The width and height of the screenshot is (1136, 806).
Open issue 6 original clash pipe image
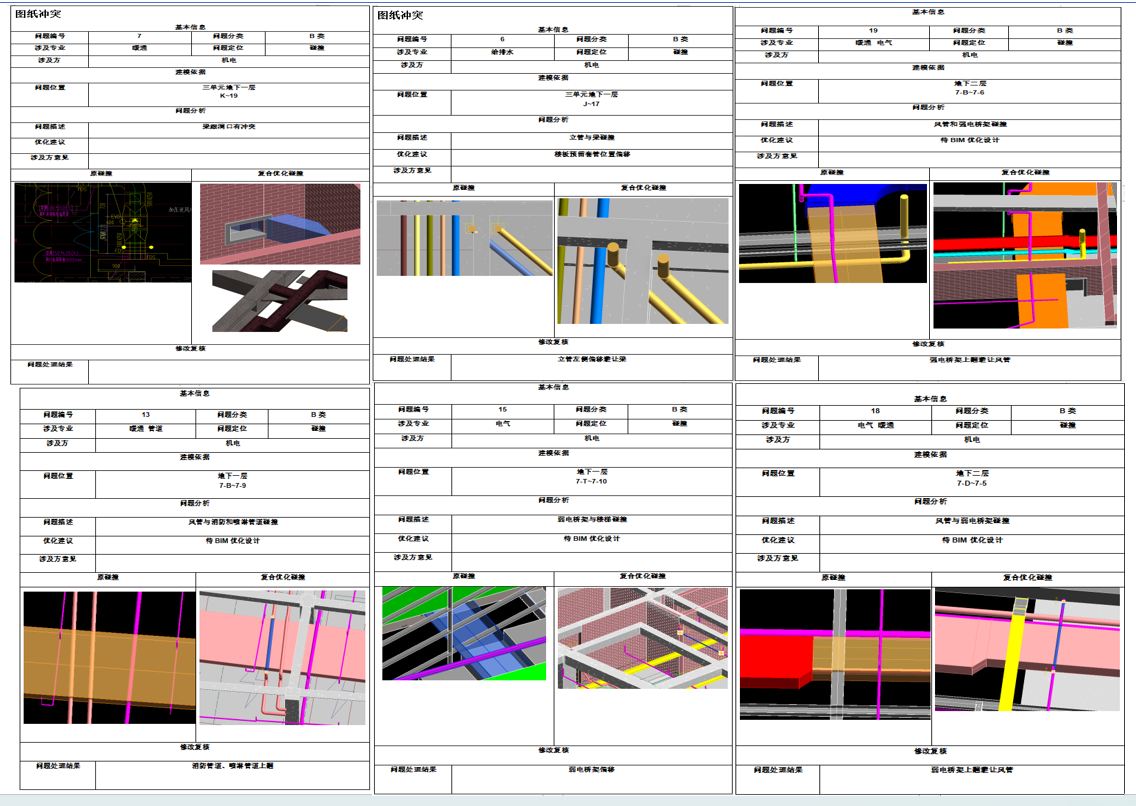pyautogui.click(x=464, y=238)
